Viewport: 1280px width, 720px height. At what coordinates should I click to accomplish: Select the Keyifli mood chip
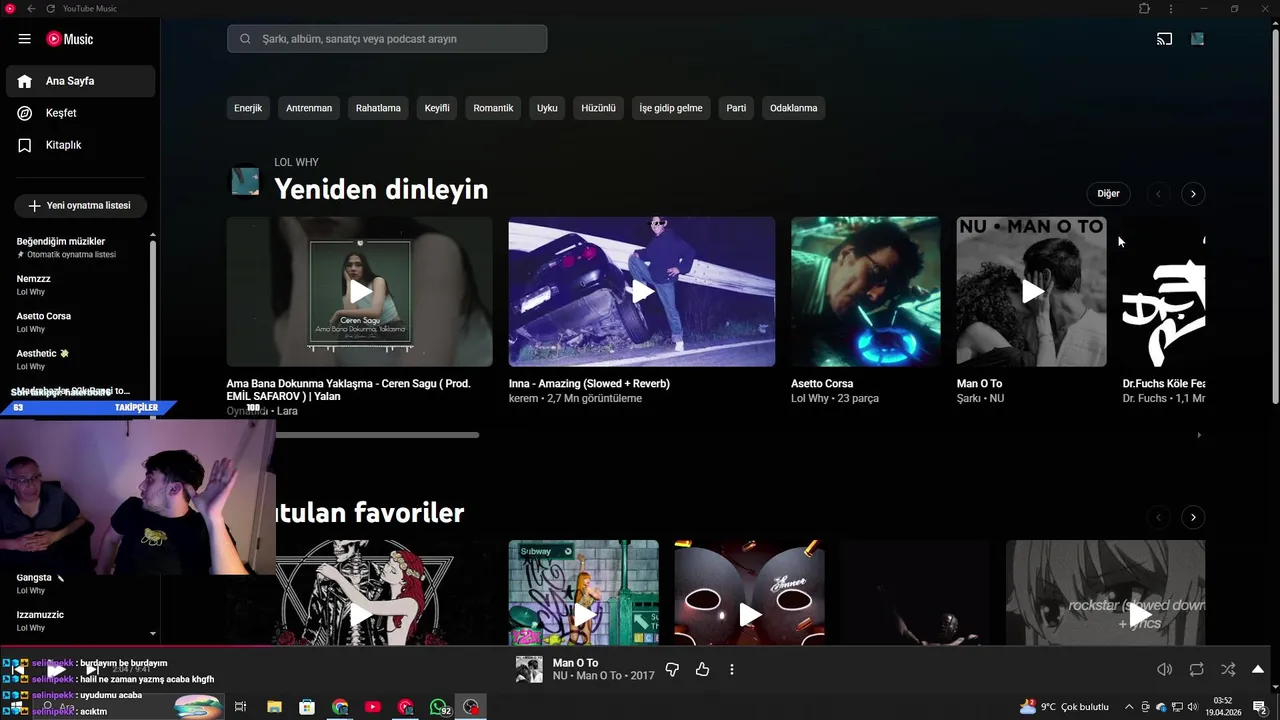coord(437,108)
